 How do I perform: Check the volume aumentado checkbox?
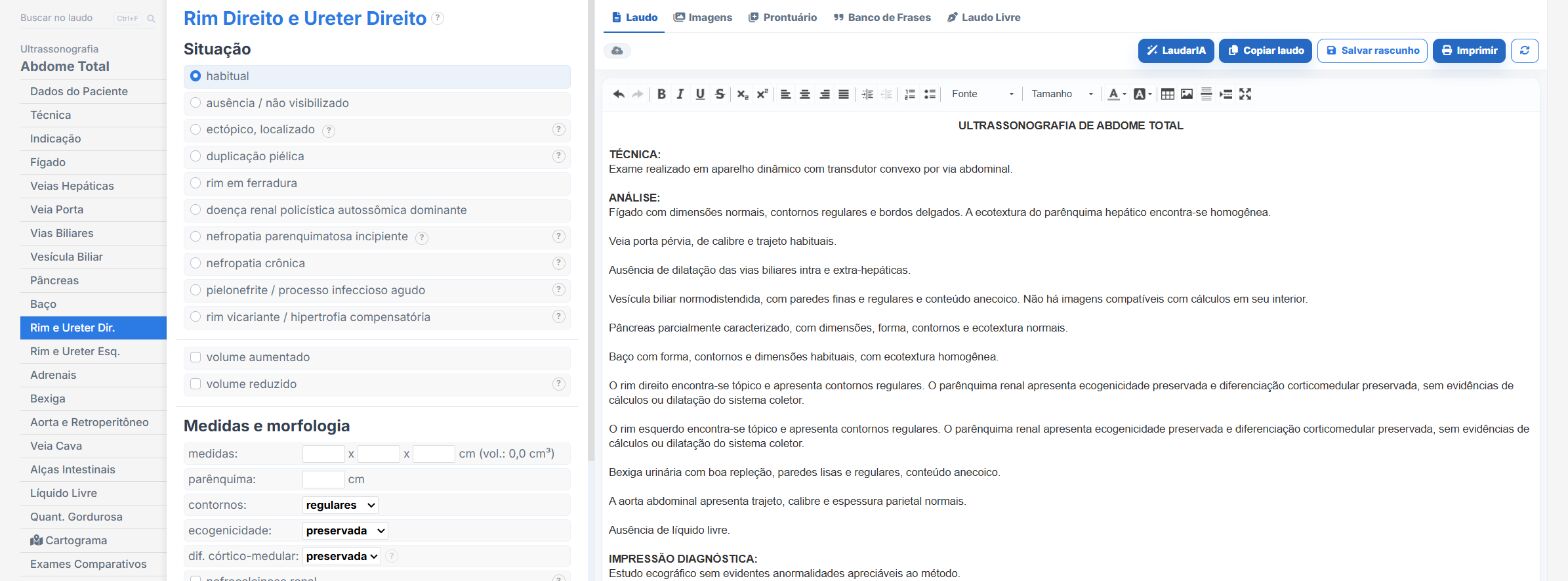click(x=196, y=357)
